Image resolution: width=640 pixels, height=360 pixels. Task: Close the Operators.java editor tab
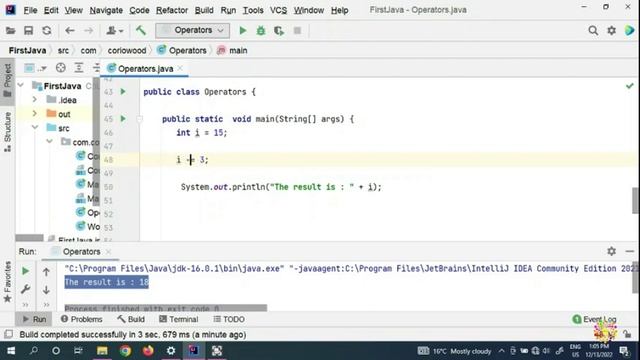click(x=180, y=68)
